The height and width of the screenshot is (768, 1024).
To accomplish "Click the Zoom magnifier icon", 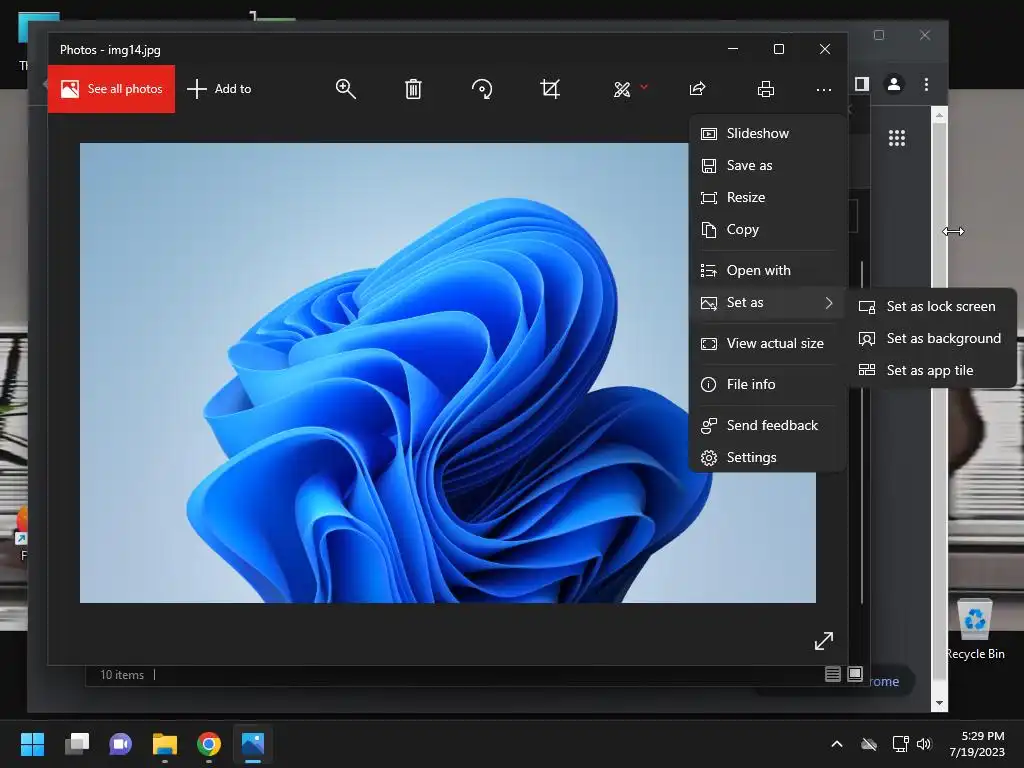I will [x=346, y=89].
